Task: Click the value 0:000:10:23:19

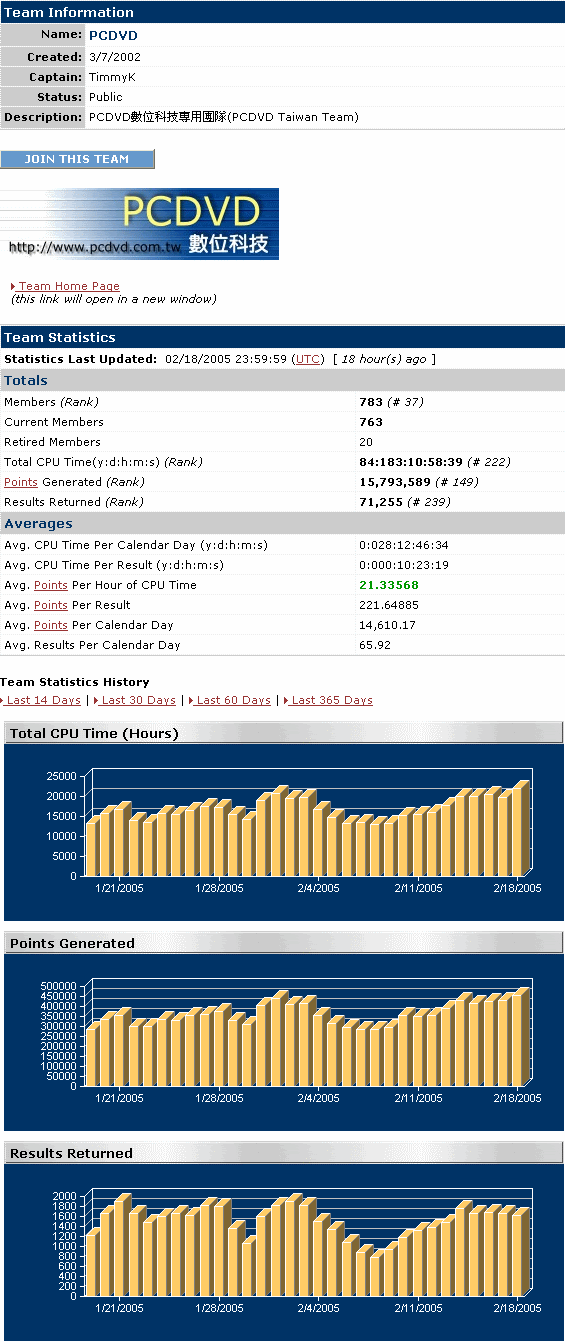Action: 404,565
